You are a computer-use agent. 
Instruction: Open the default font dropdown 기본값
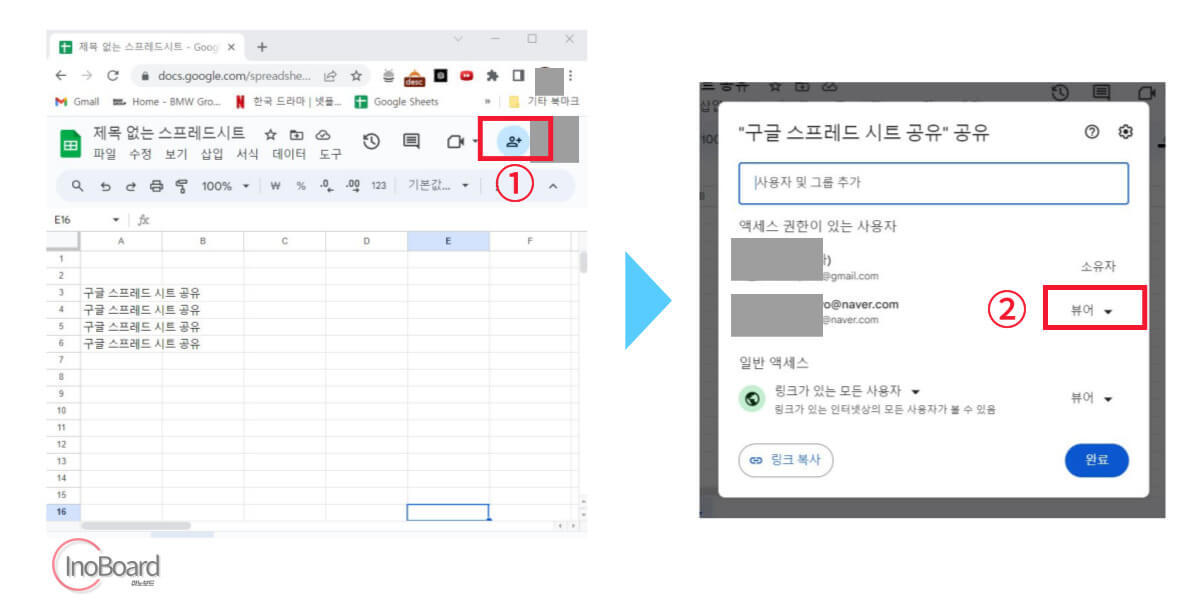point(438,186)
